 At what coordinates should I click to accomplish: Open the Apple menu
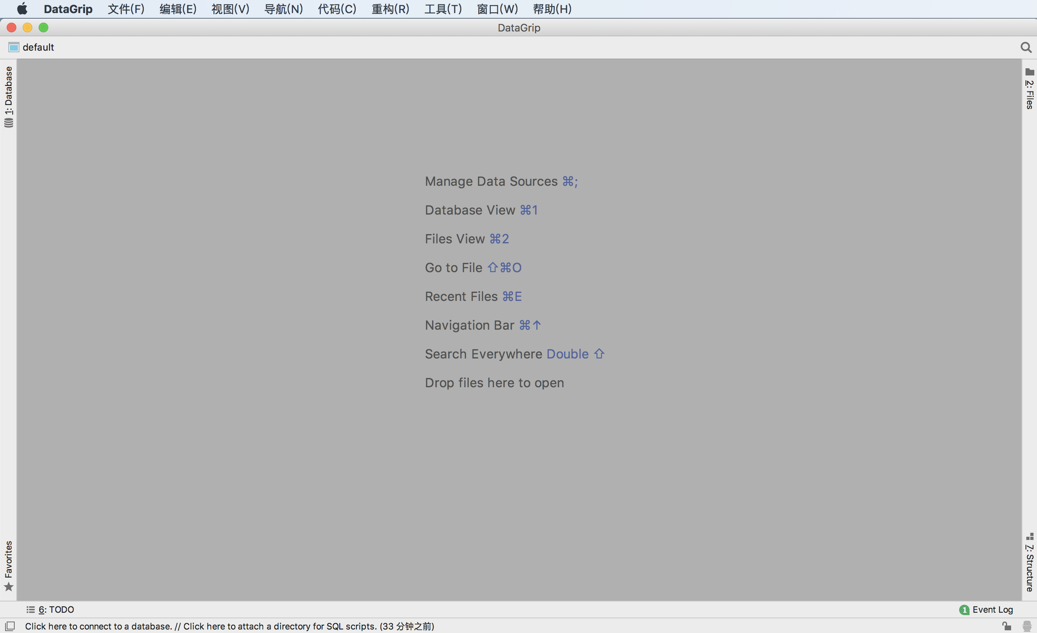[22, 9]
